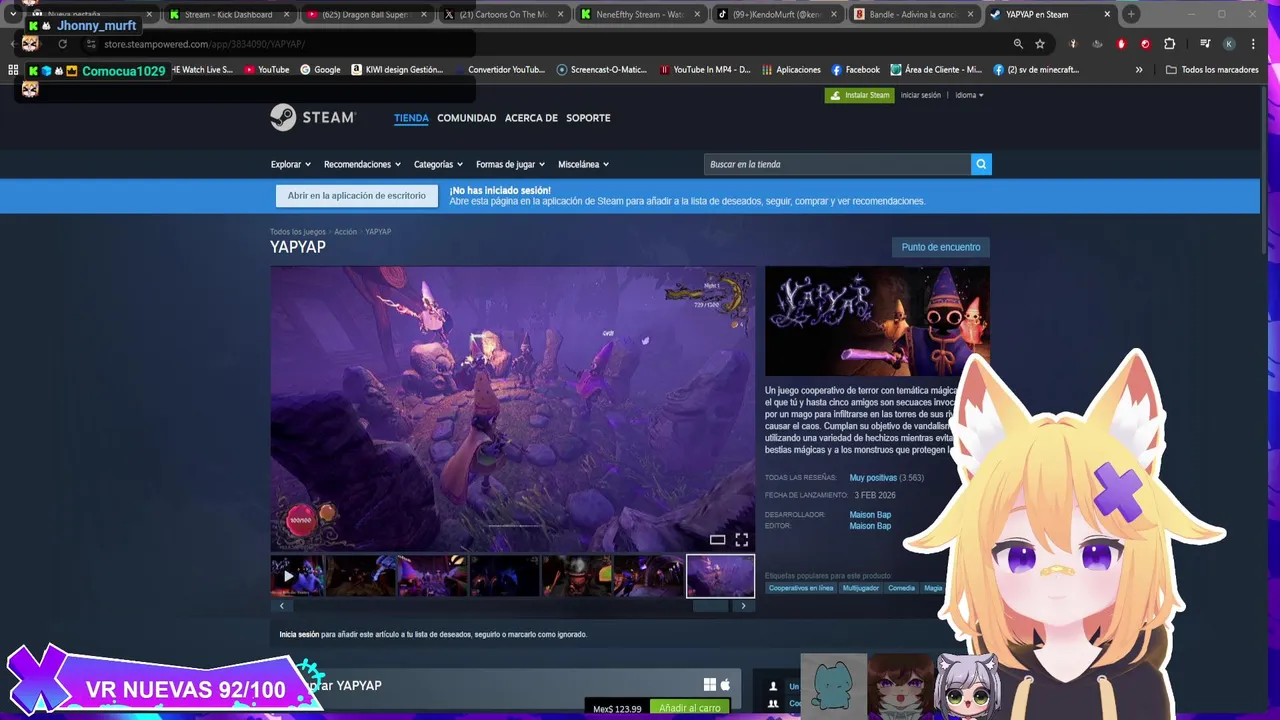Play the first video trailer thumbnail

click(297, 576)
